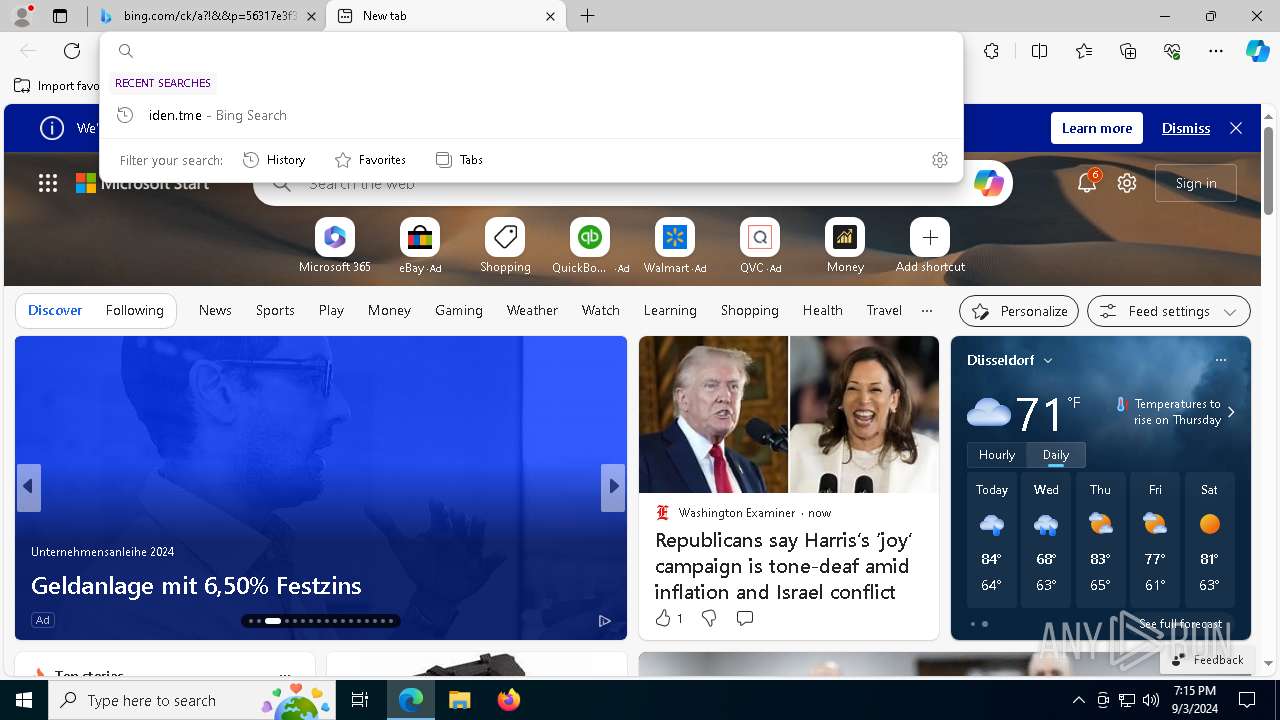Select the Discover feed tab
The height and width of the screenshot is (720, 1280).
[x=55, y=311]
